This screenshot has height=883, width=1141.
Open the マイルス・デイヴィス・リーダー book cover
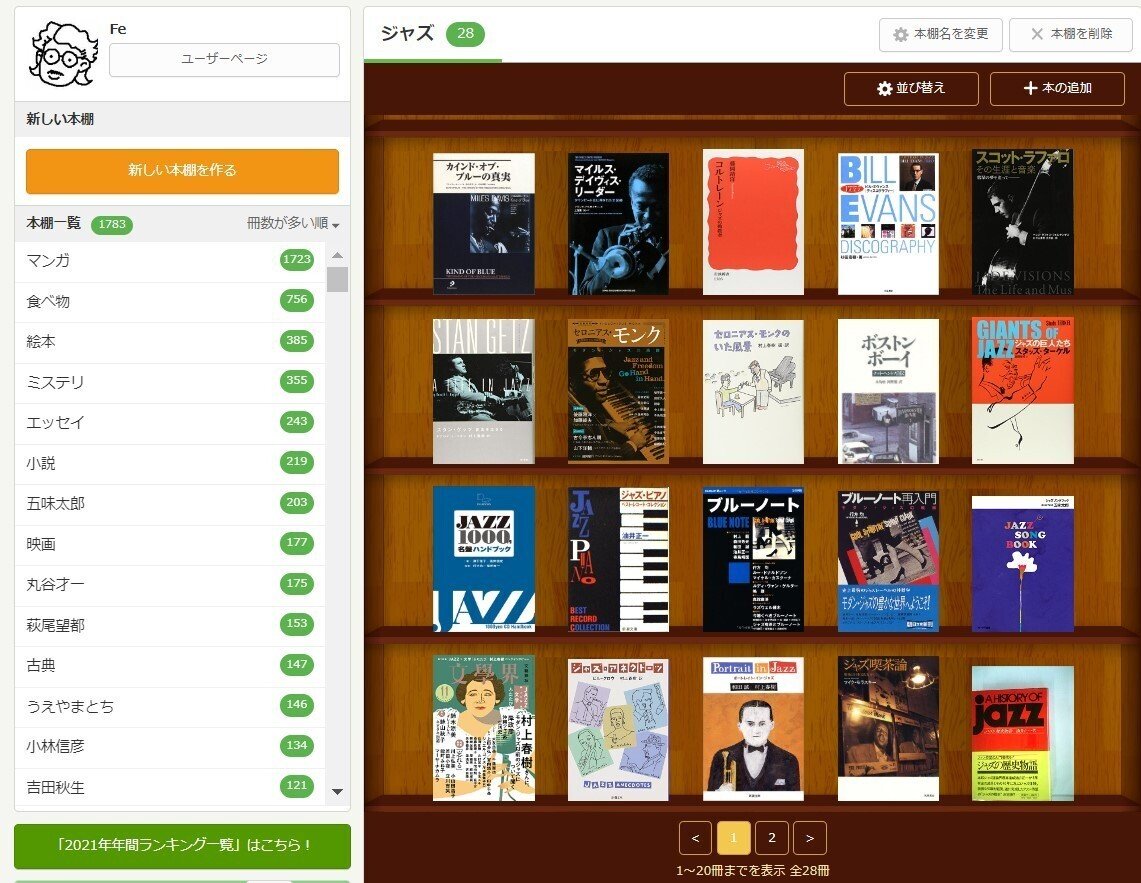click(x=618, y=223)
